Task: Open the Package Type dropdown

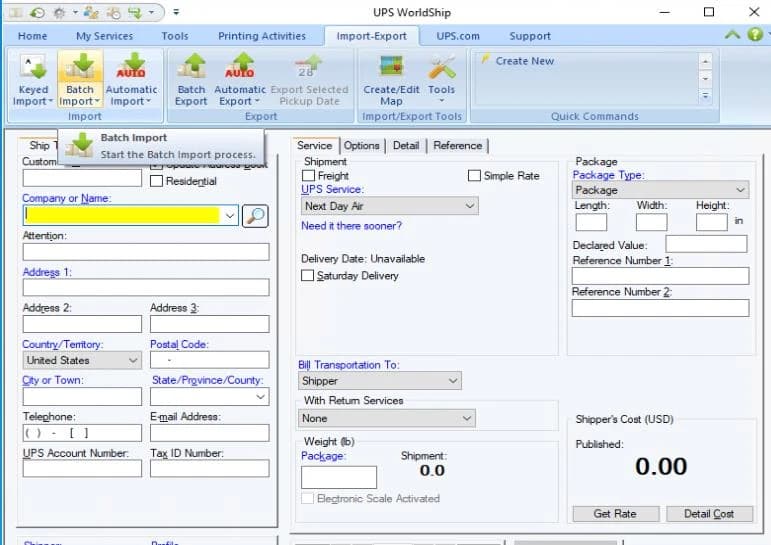Action: tap(660, 190)
